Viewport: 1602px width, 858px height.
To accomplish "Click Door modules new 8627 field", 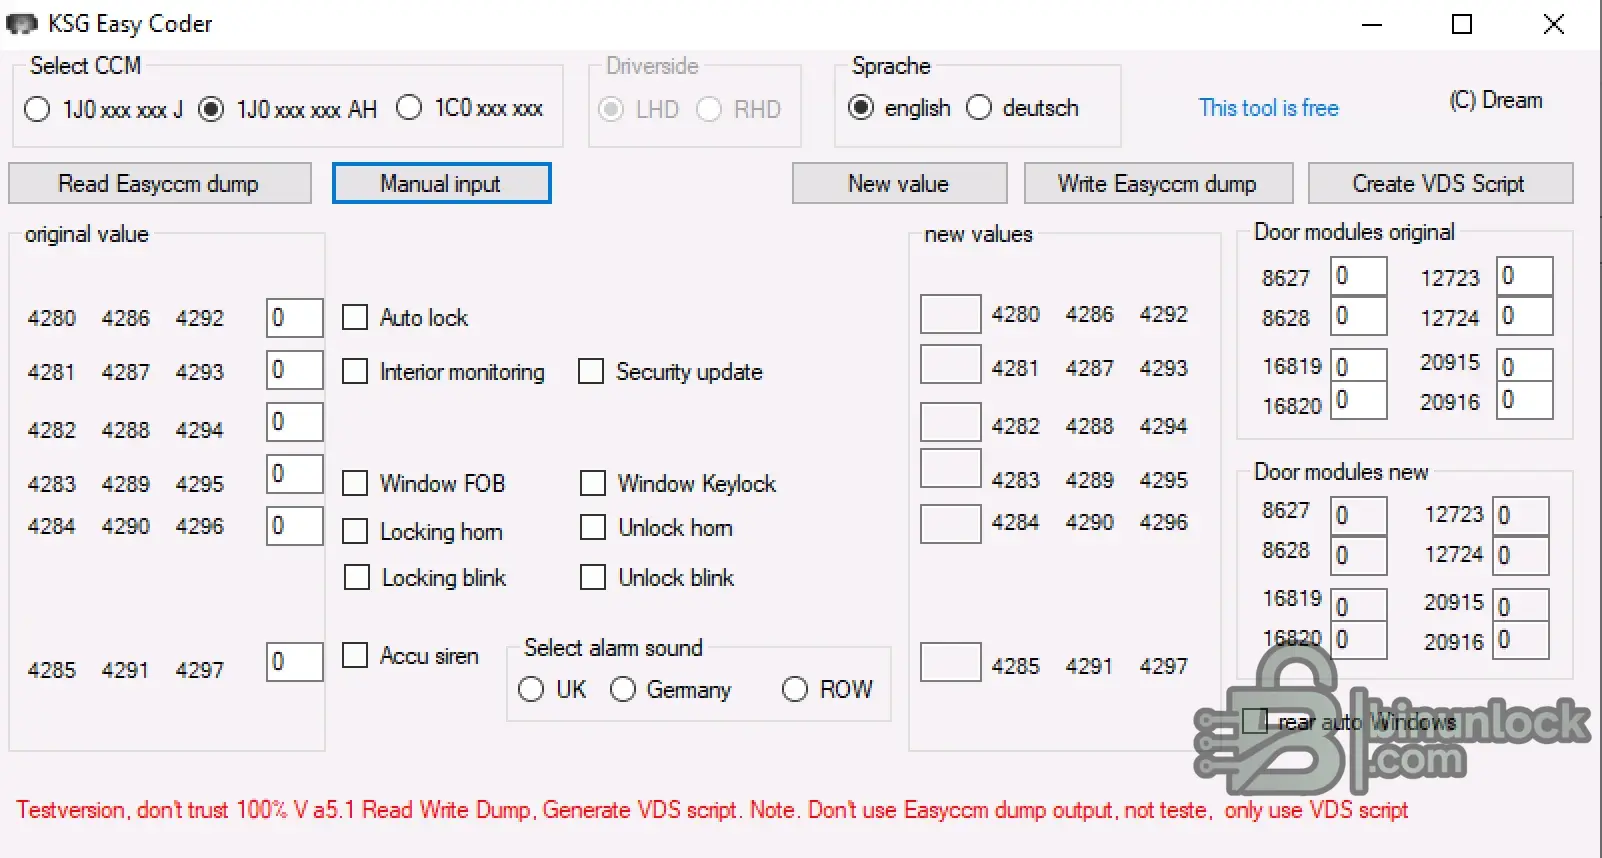I will pyautogui.click(x=1359, y=516).
